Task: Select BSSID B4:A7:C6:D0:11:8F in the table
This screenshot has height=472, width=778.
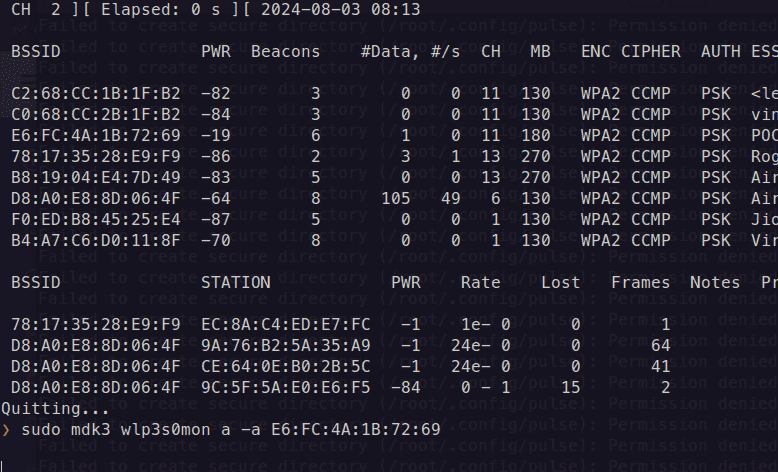Action: point(96,240)
